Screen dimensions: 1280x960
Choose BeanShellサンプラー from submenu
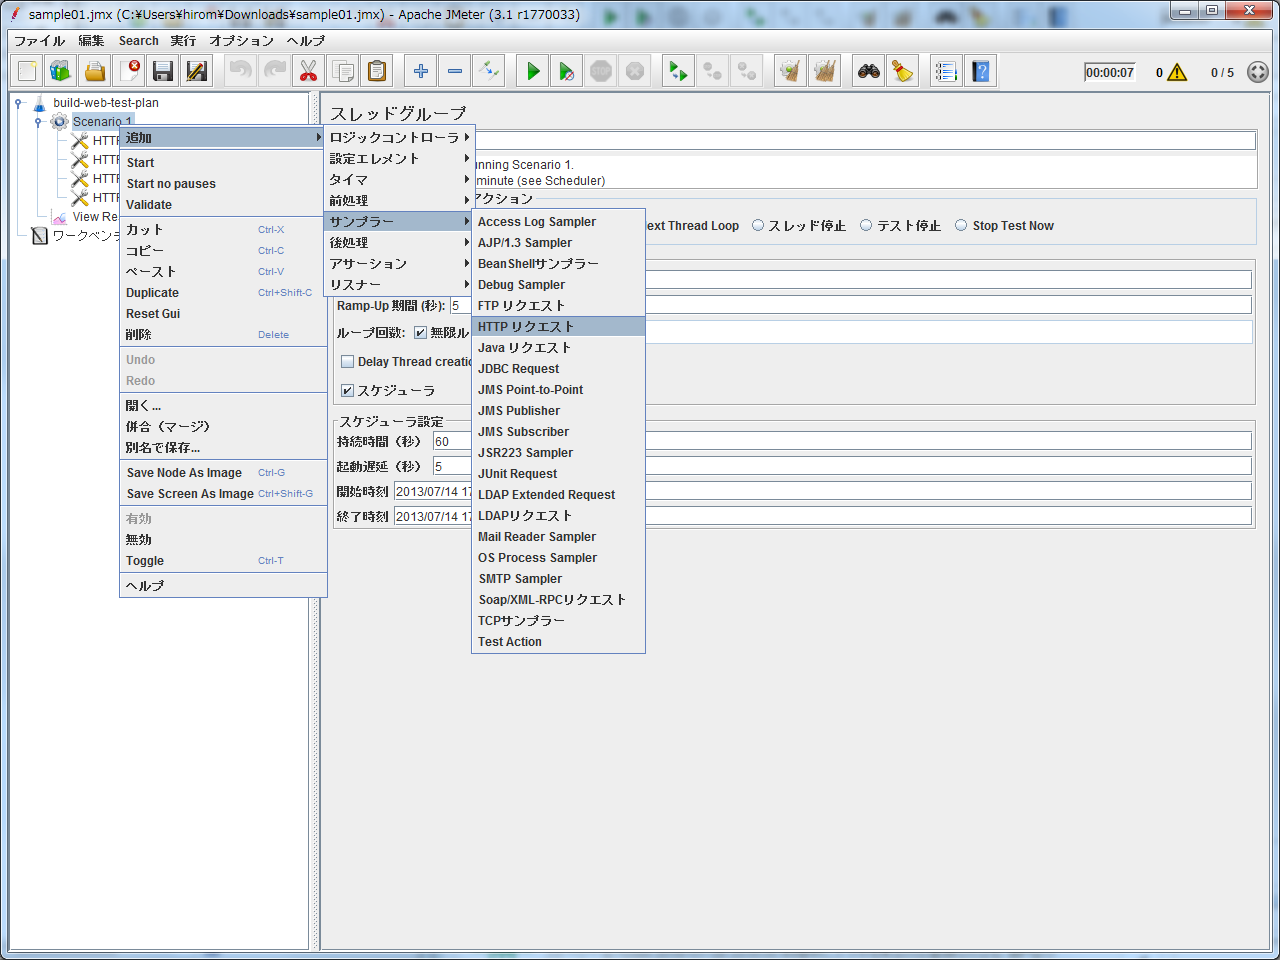click(x=558, y=263)
